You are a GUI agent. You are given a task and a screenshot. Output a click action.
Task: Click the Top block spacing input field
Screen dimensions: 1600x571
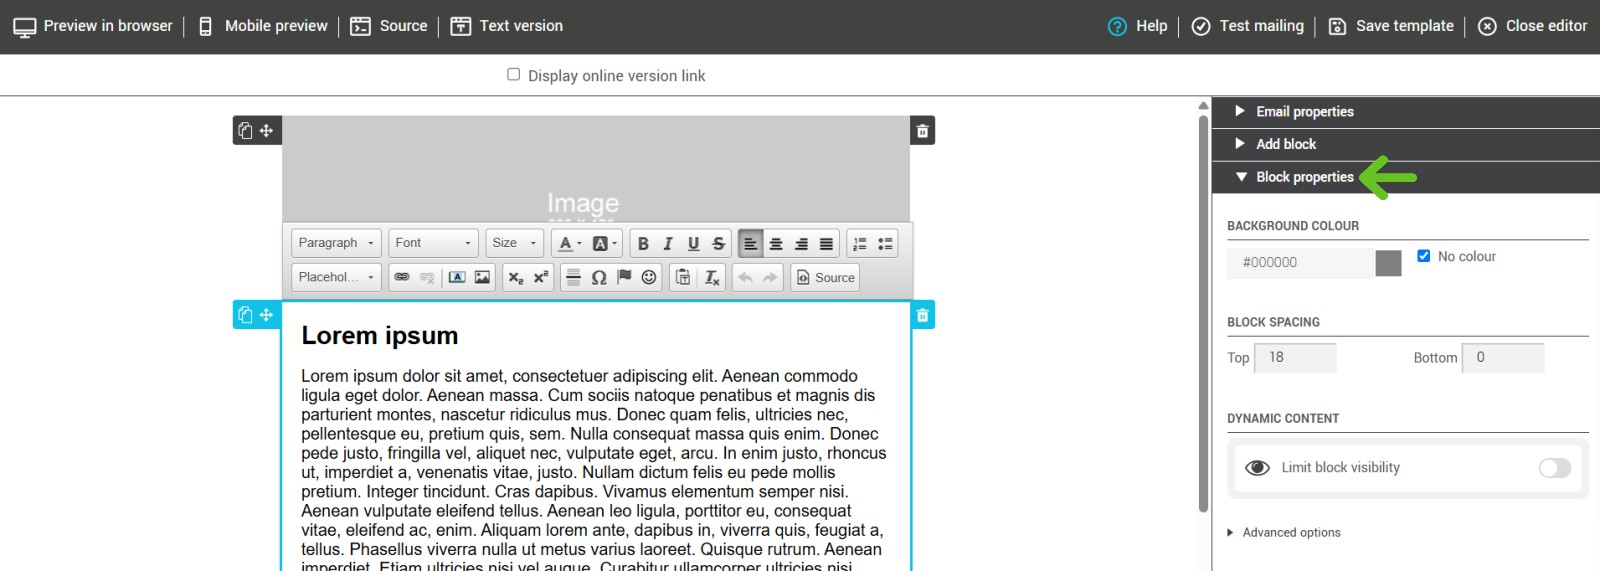pos(1296,357)
